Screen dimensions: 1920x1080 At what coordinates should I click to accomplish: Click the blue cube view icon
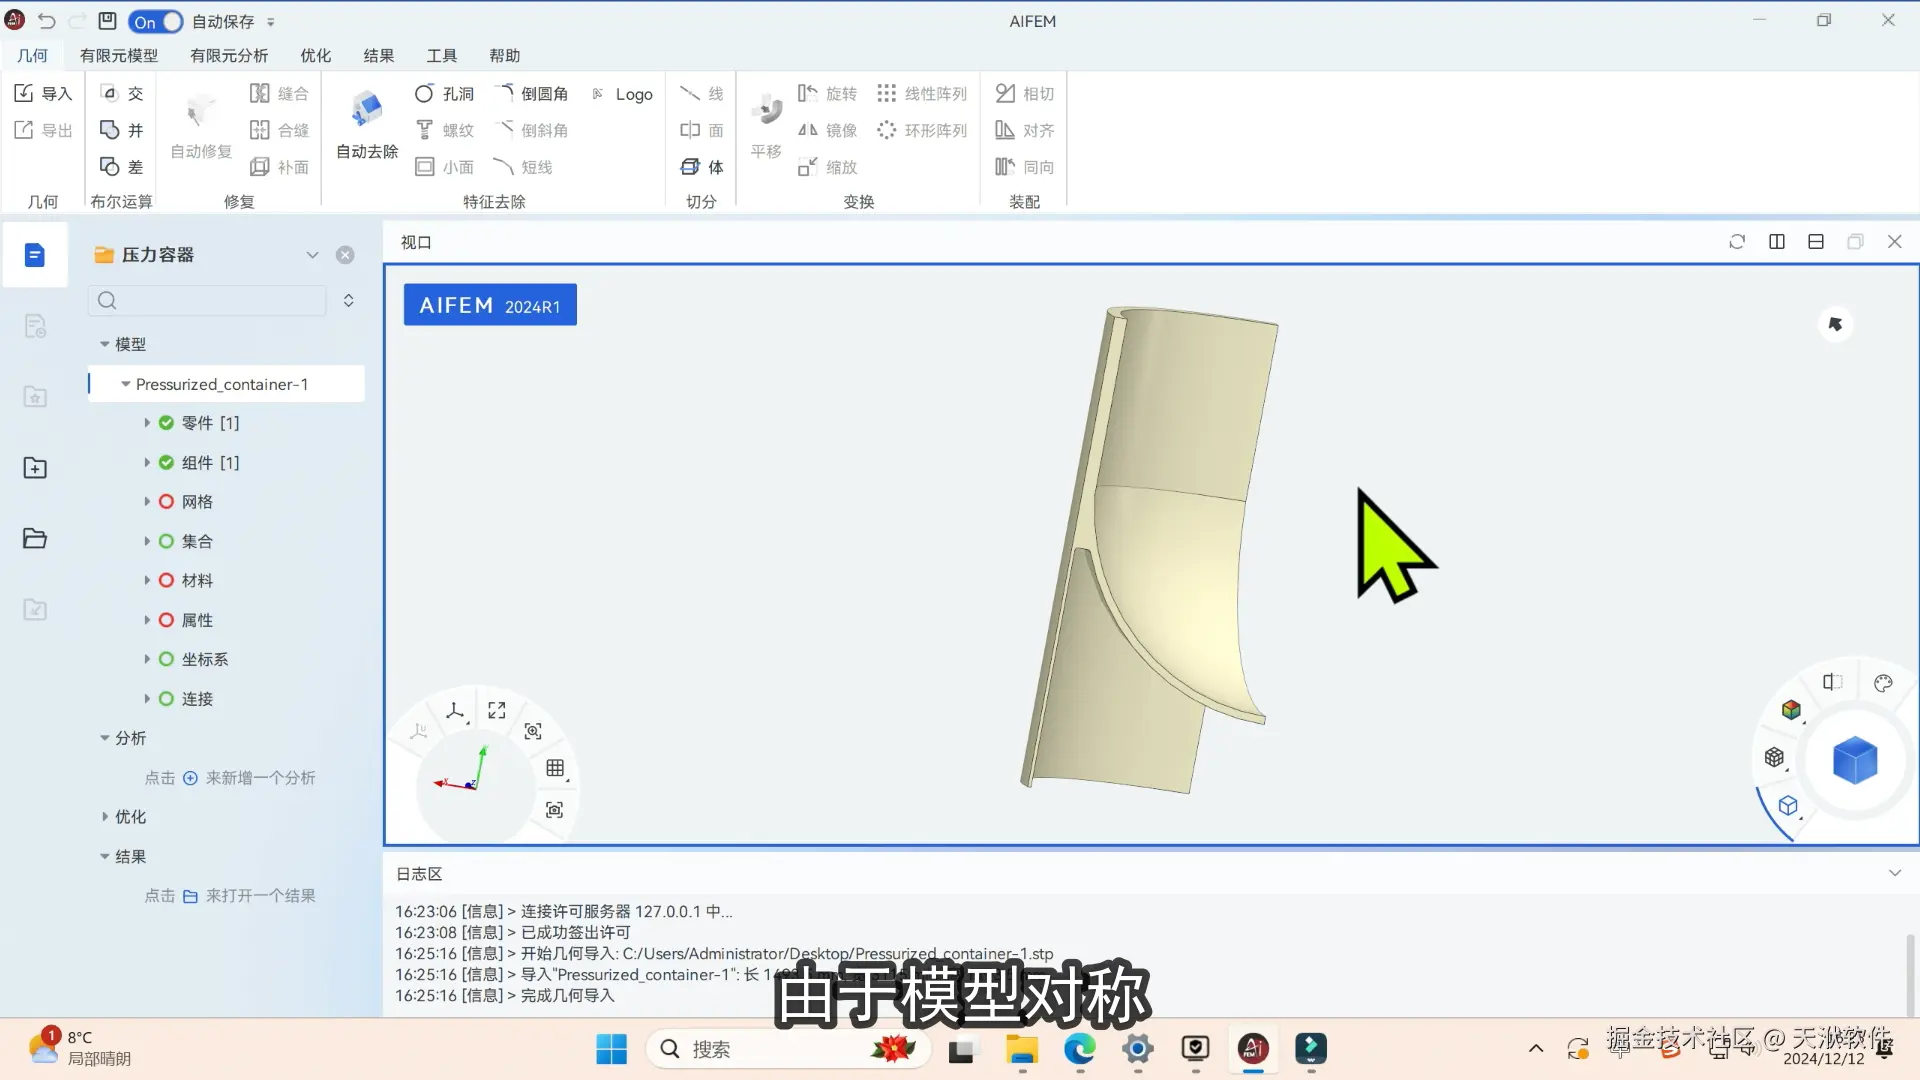tap(1854, 761)
